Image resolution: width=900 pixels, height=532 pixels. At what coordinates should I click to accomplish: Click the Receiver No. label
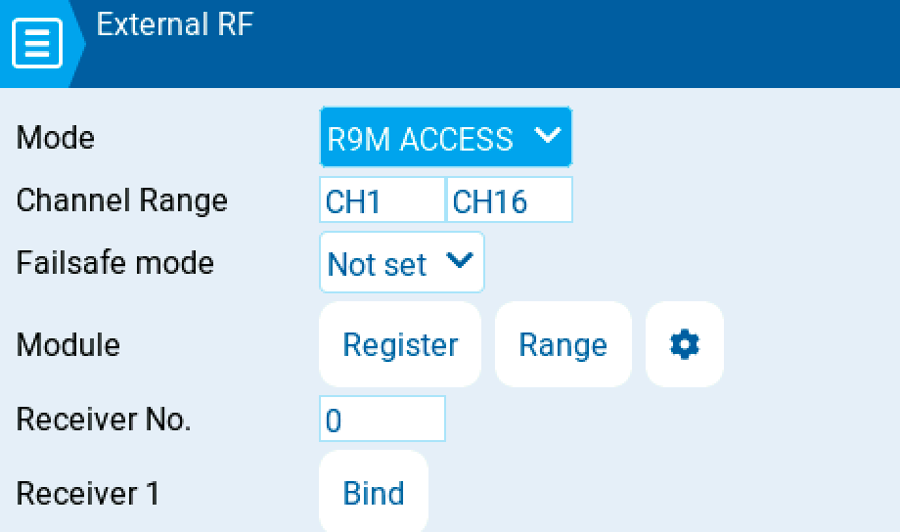point(103,419)
